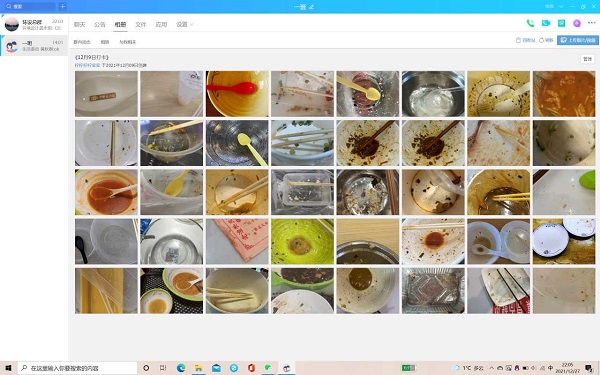Open the red spoon bowl photo thumbnail
600x375 pixels.
(237, 94)
